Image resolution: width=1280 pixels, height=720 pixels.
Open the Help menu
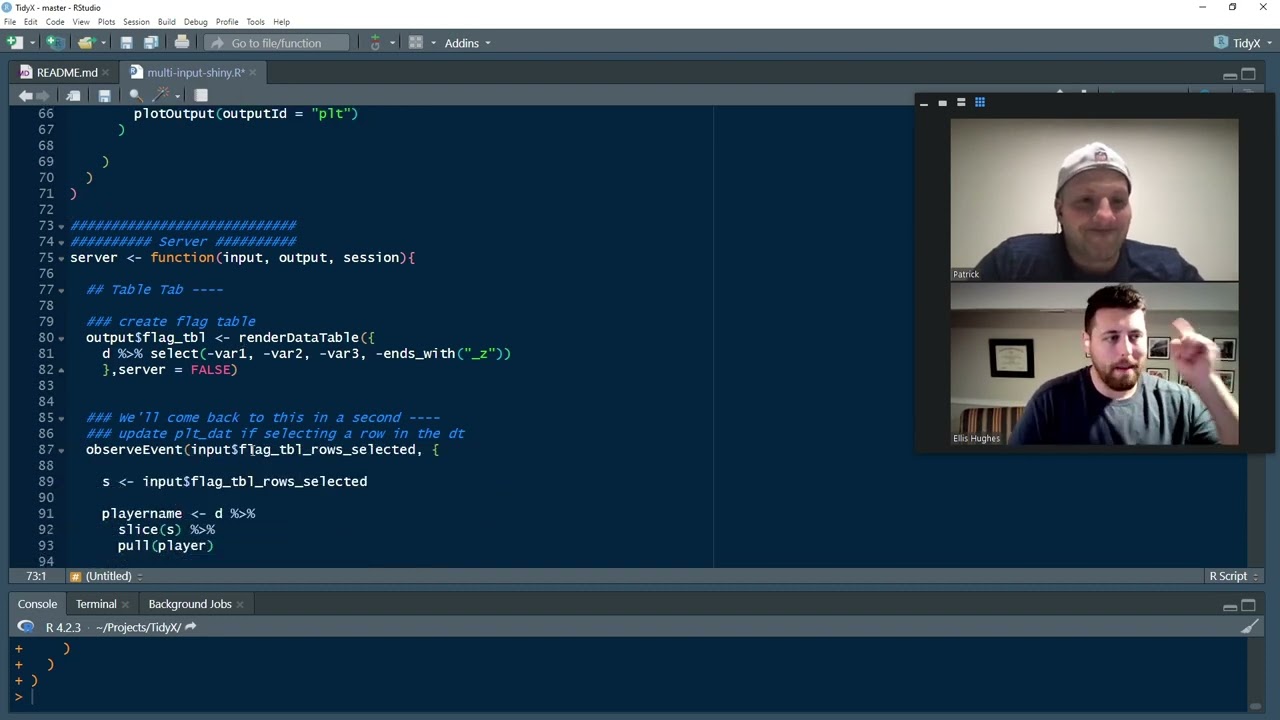tap(282, 22)
